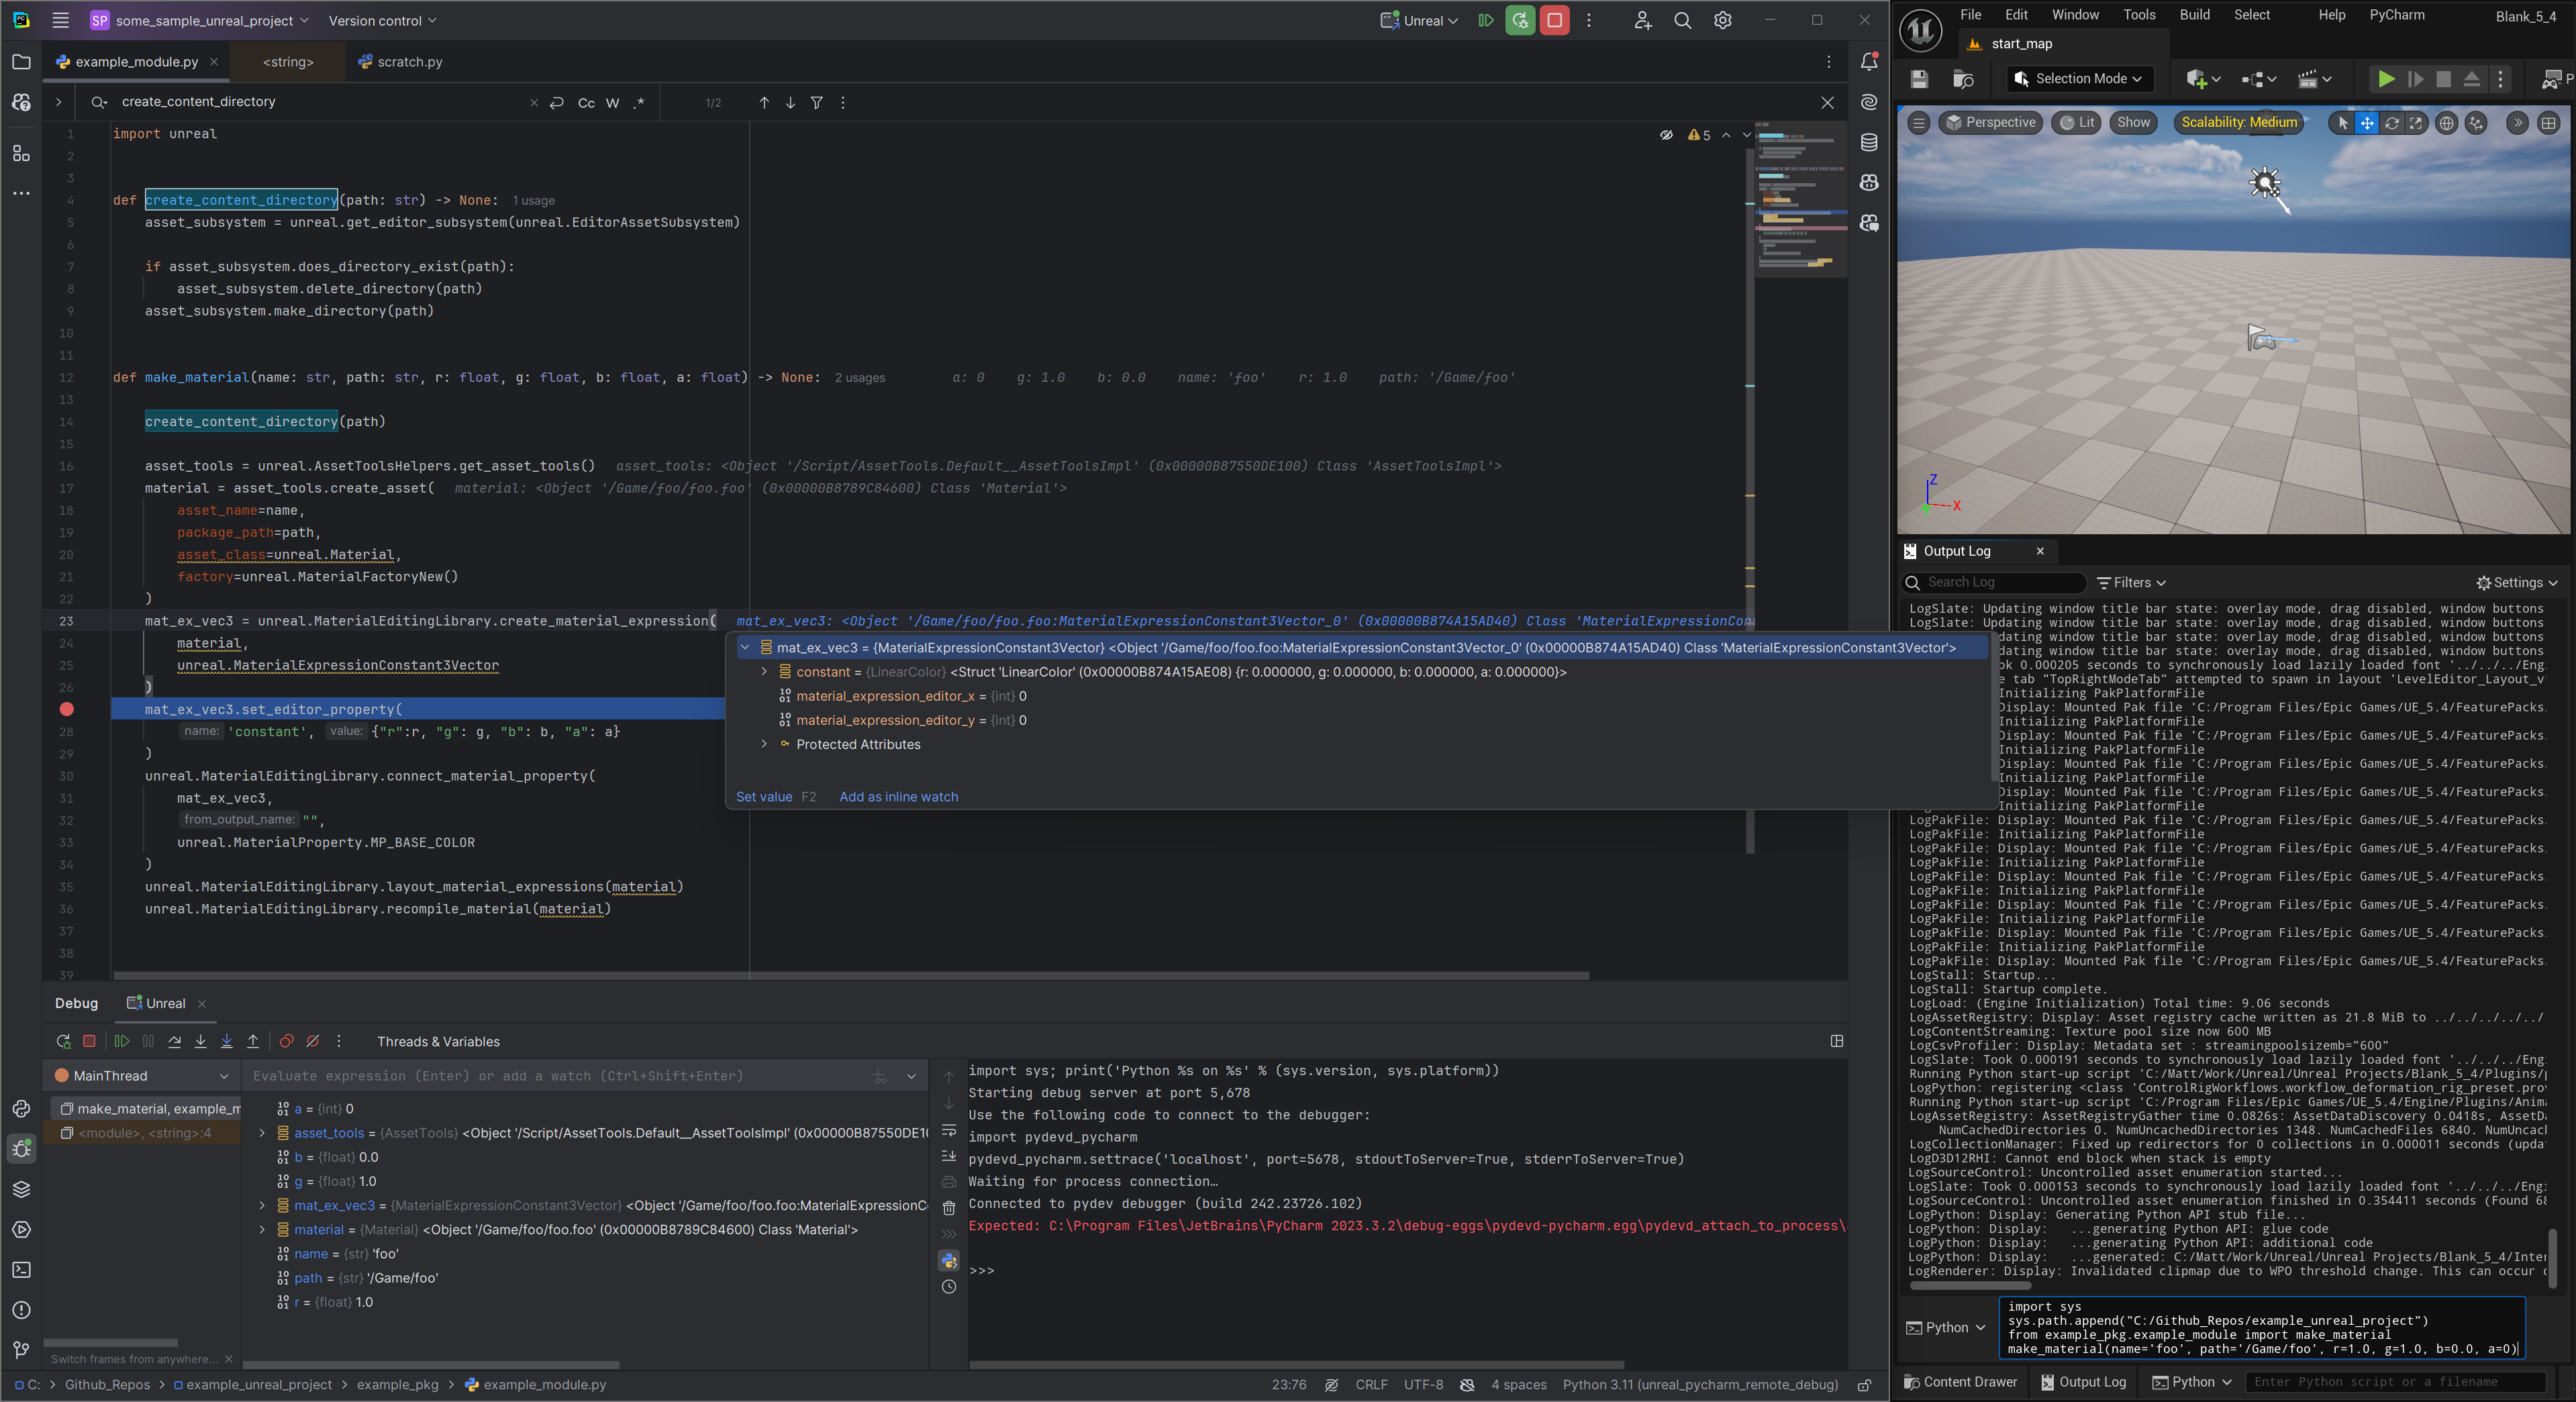Select scale transform tool in Unreal viewport
The width and height of the screenshot is (2576, 1402).
(x=2416, y=123)
